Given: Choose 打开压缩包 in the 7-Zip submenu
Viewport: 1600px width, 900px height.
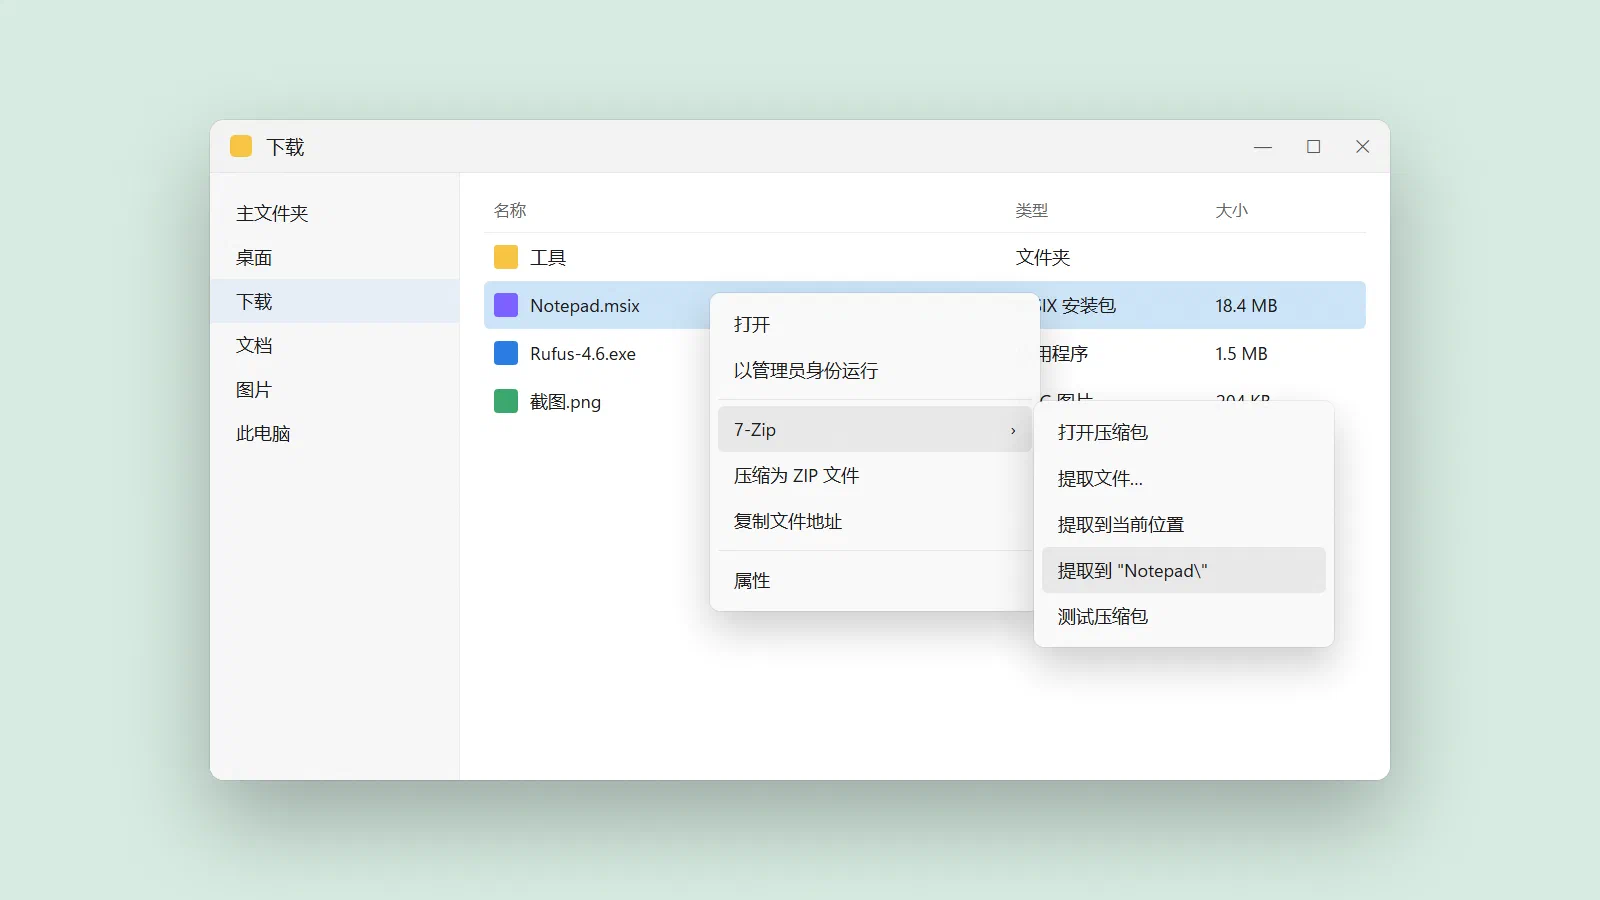Looking at the screenshot, I should tap(1184, 432).
